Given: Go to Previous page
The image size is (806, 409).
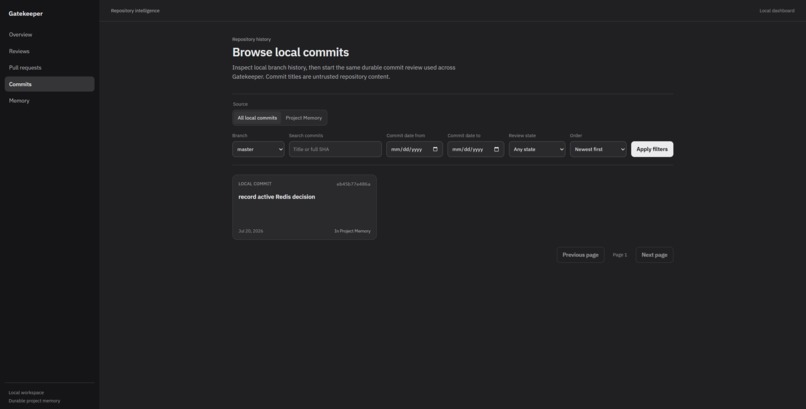Looking at the screenshot, I should [580, 255].
